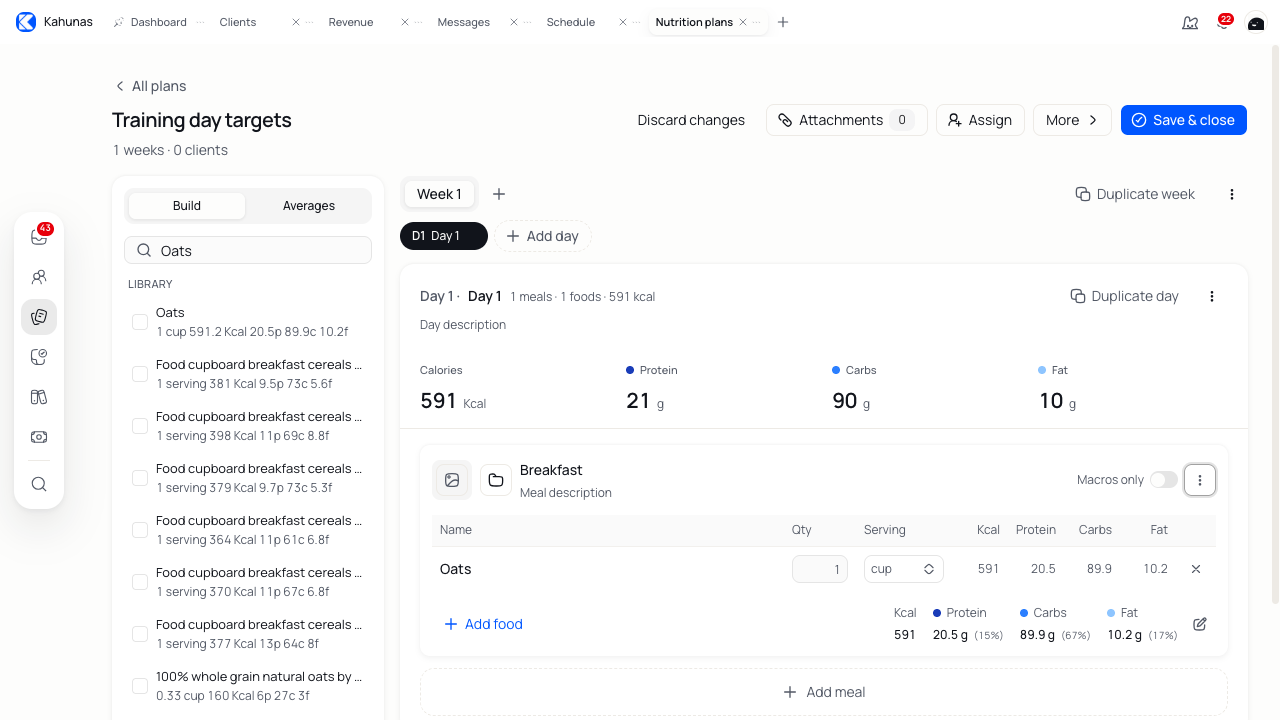Click the sidebar search magnifier icon
The height and width of the screenshot is (720, 1280).
pyautogui.click(x=39, y=484)
